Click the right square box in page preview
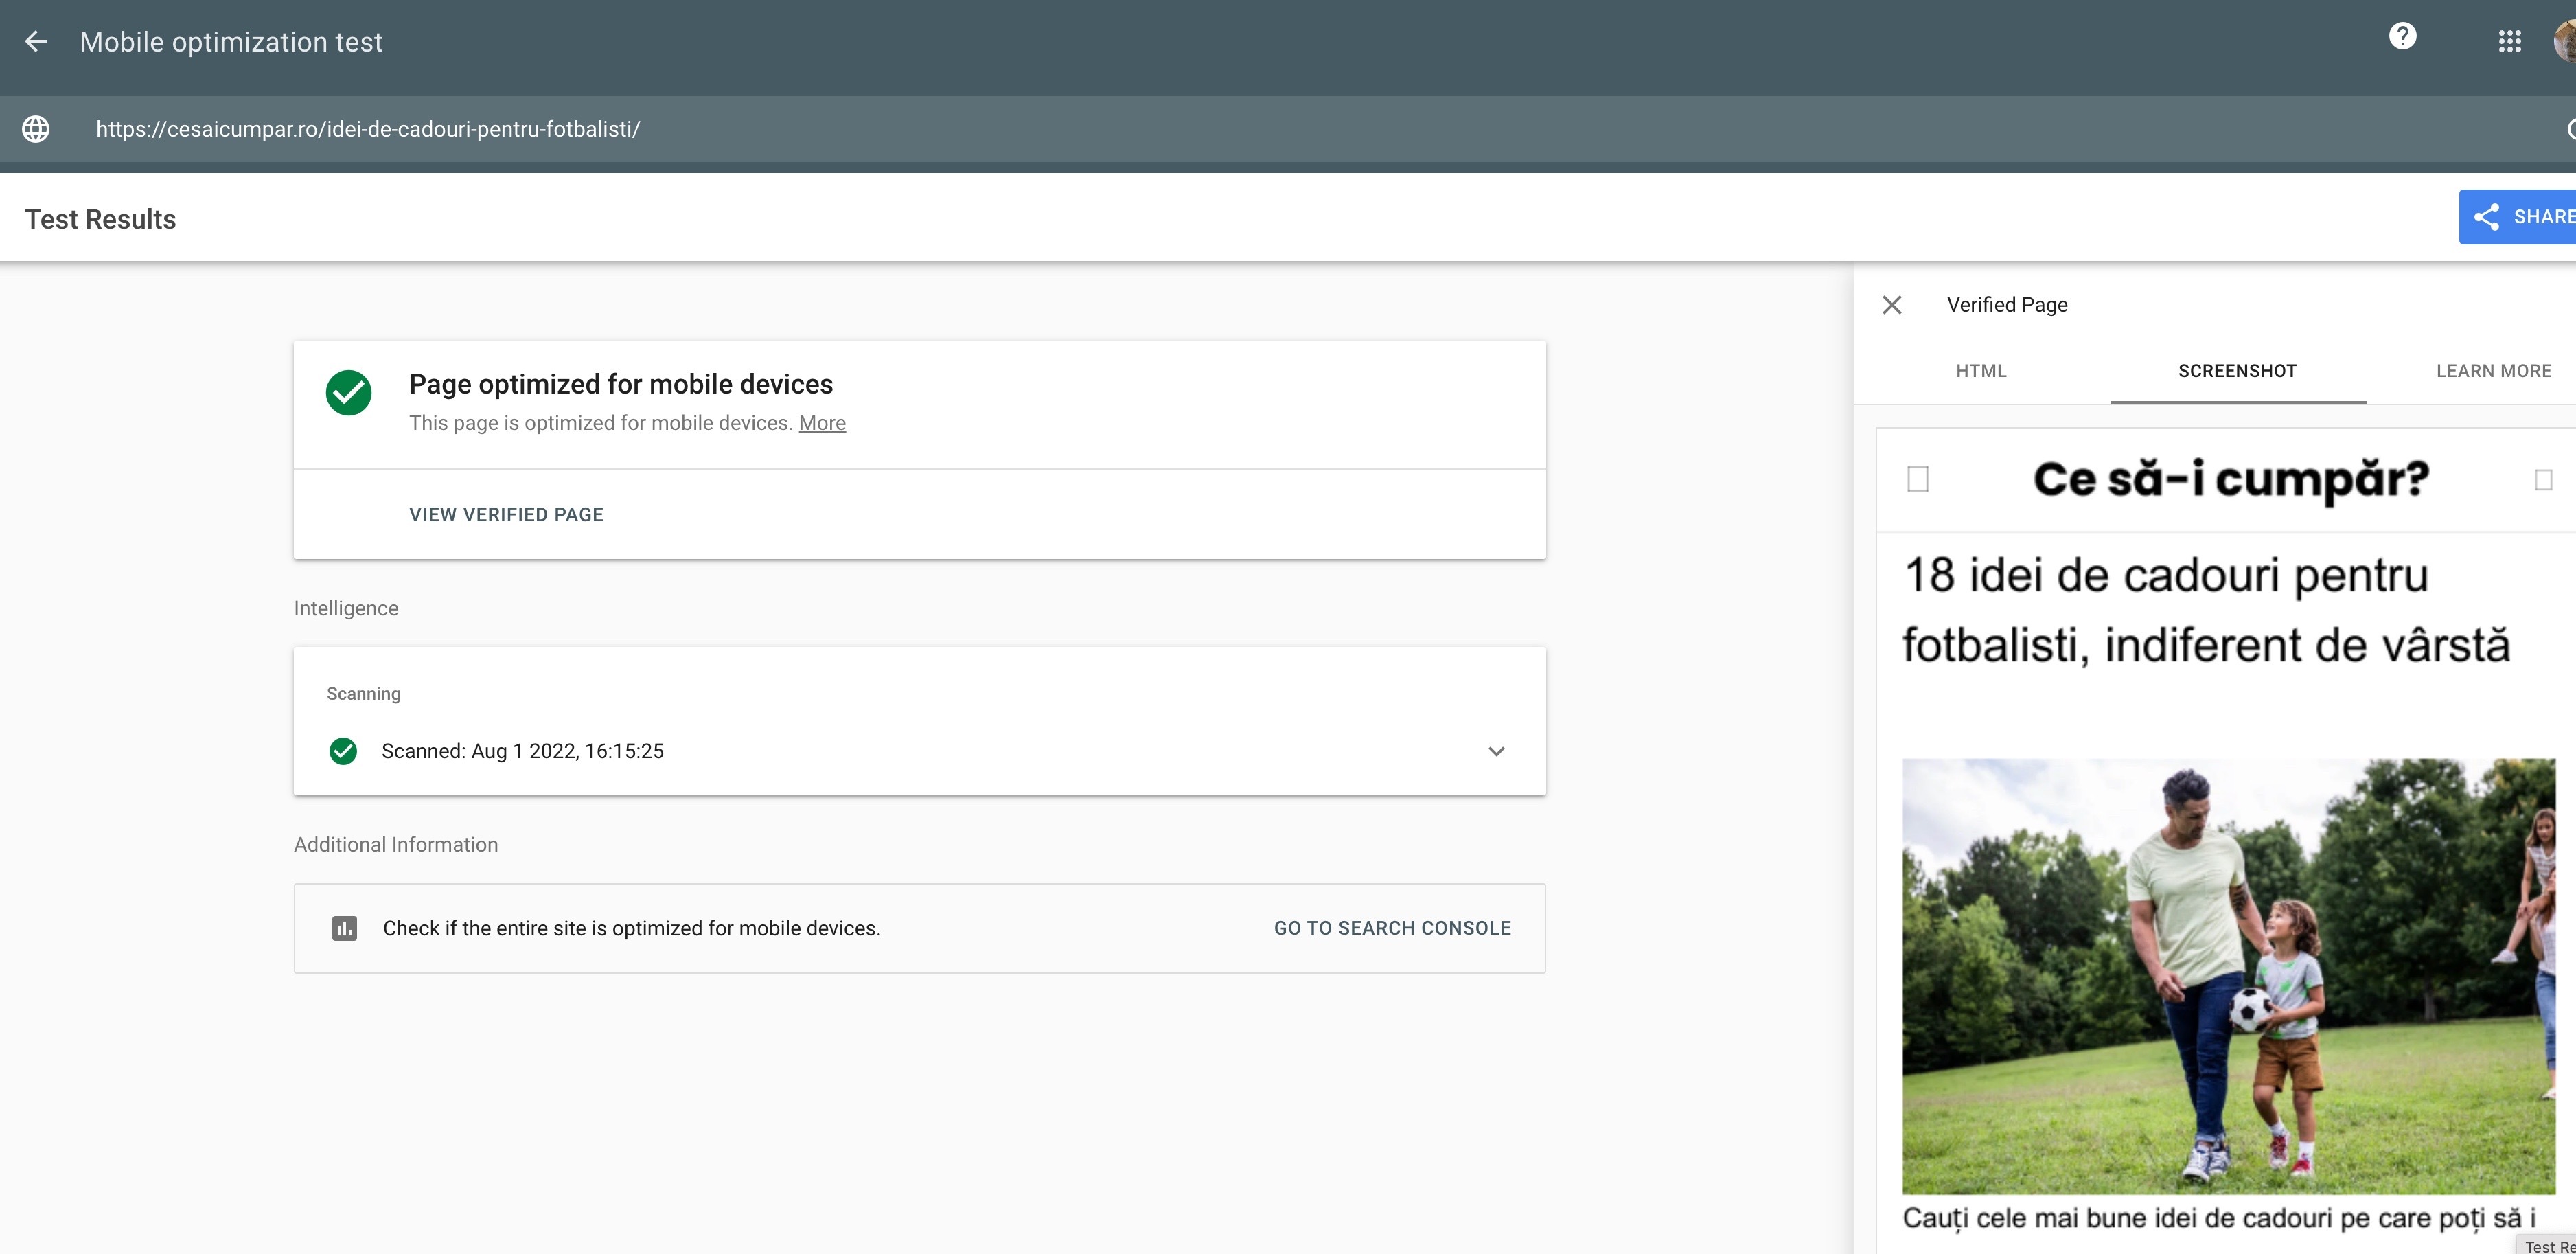 [x=2543, y=480]
